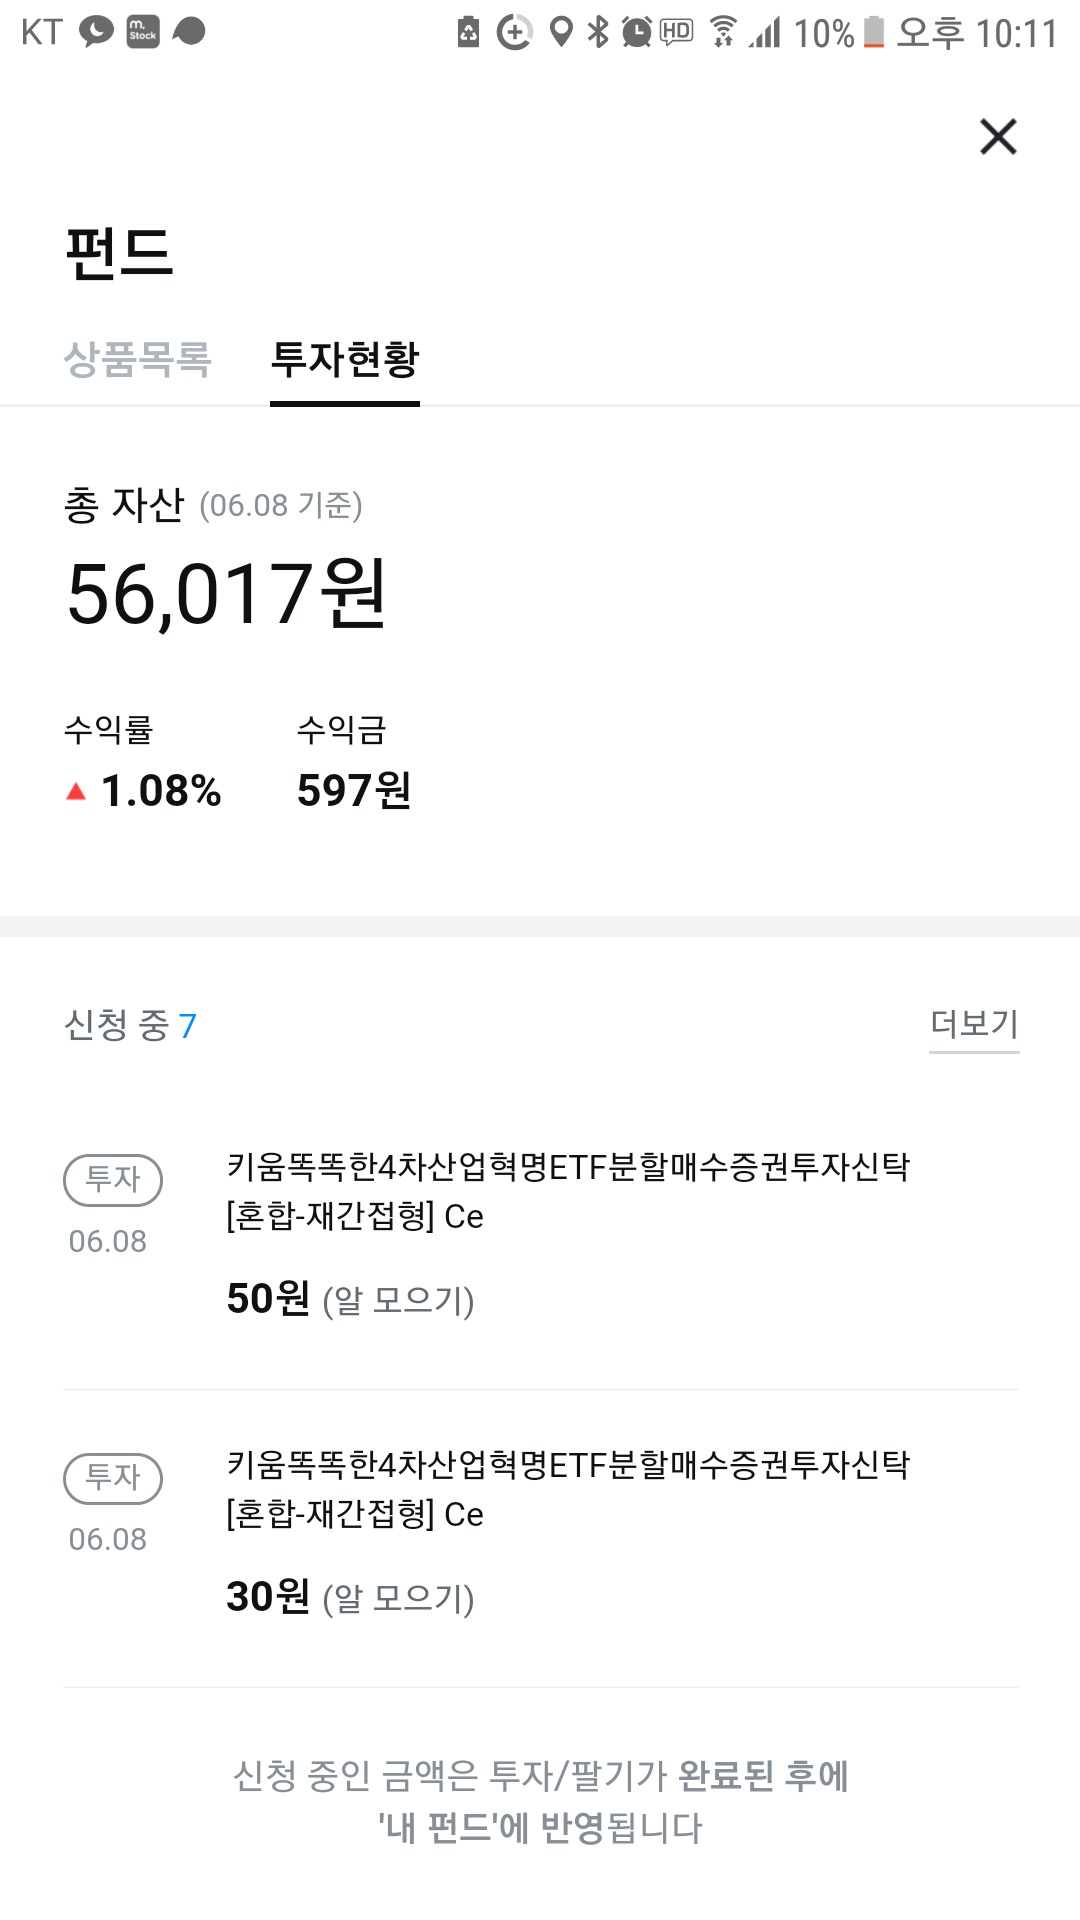Select the 투자현황 tab
The width and height of the screenshot is (1080, 1920).
345,359
